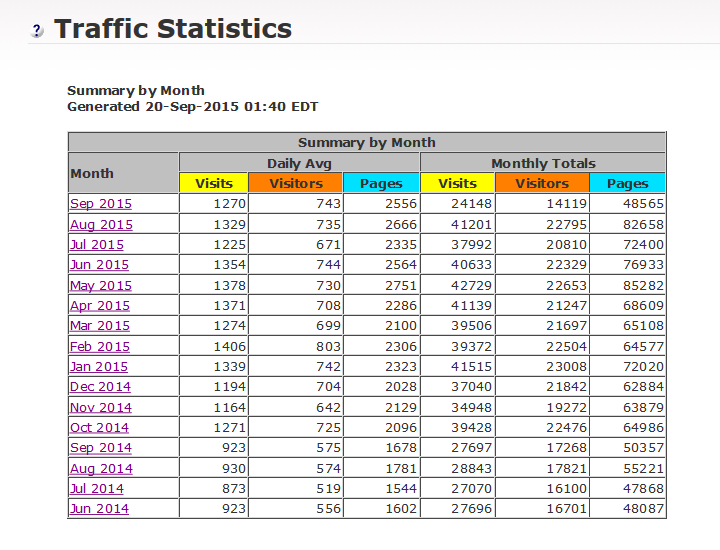Screen dimensions: 720x550
Task: Select the Aug 2014 month link
Action: 101,469
